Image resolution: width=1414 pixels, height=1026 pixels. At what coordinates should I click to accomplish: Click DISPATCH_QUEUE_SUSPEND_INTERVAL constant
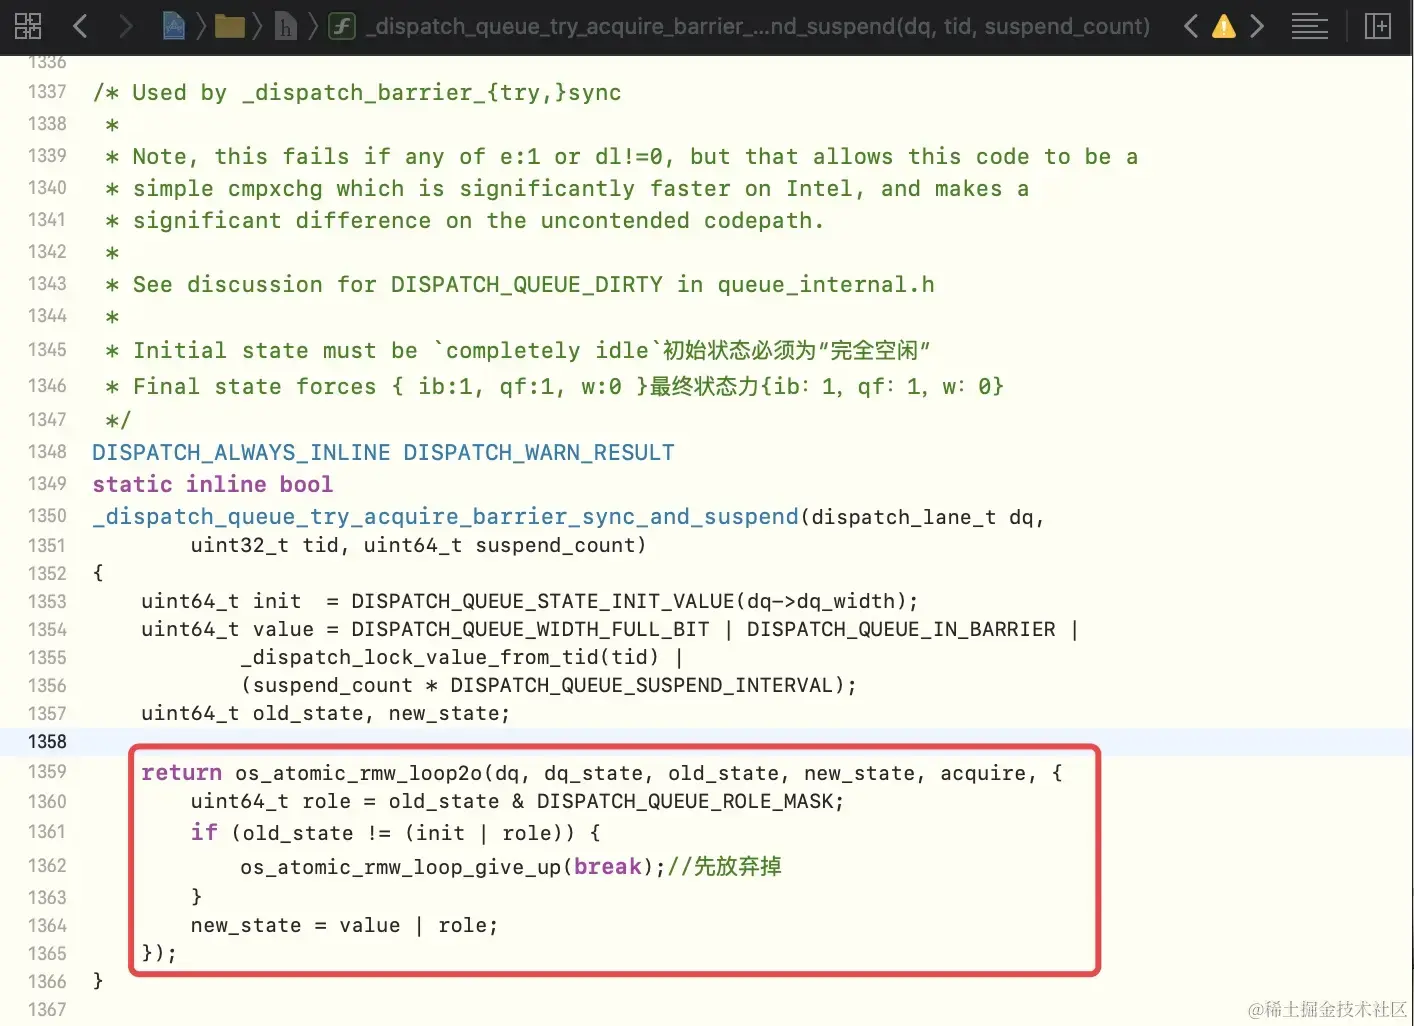641,685
